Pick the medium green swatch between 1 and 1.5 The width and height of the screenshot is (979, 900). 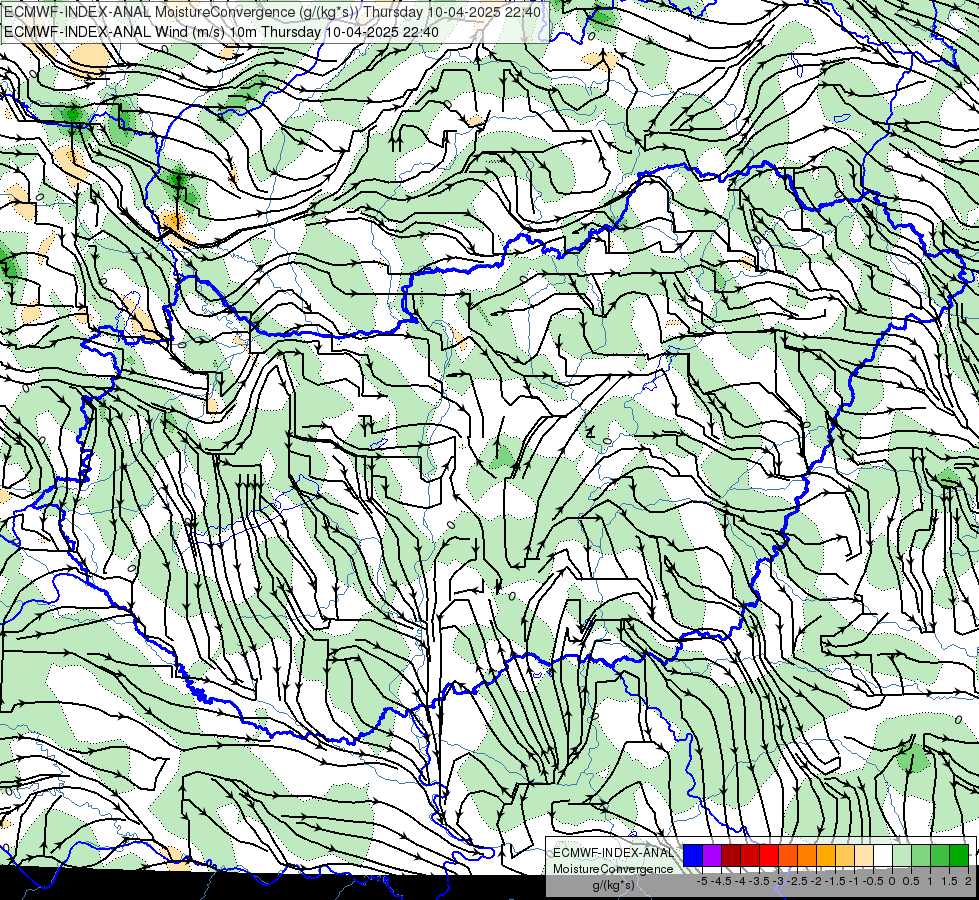tap(940, 855)
